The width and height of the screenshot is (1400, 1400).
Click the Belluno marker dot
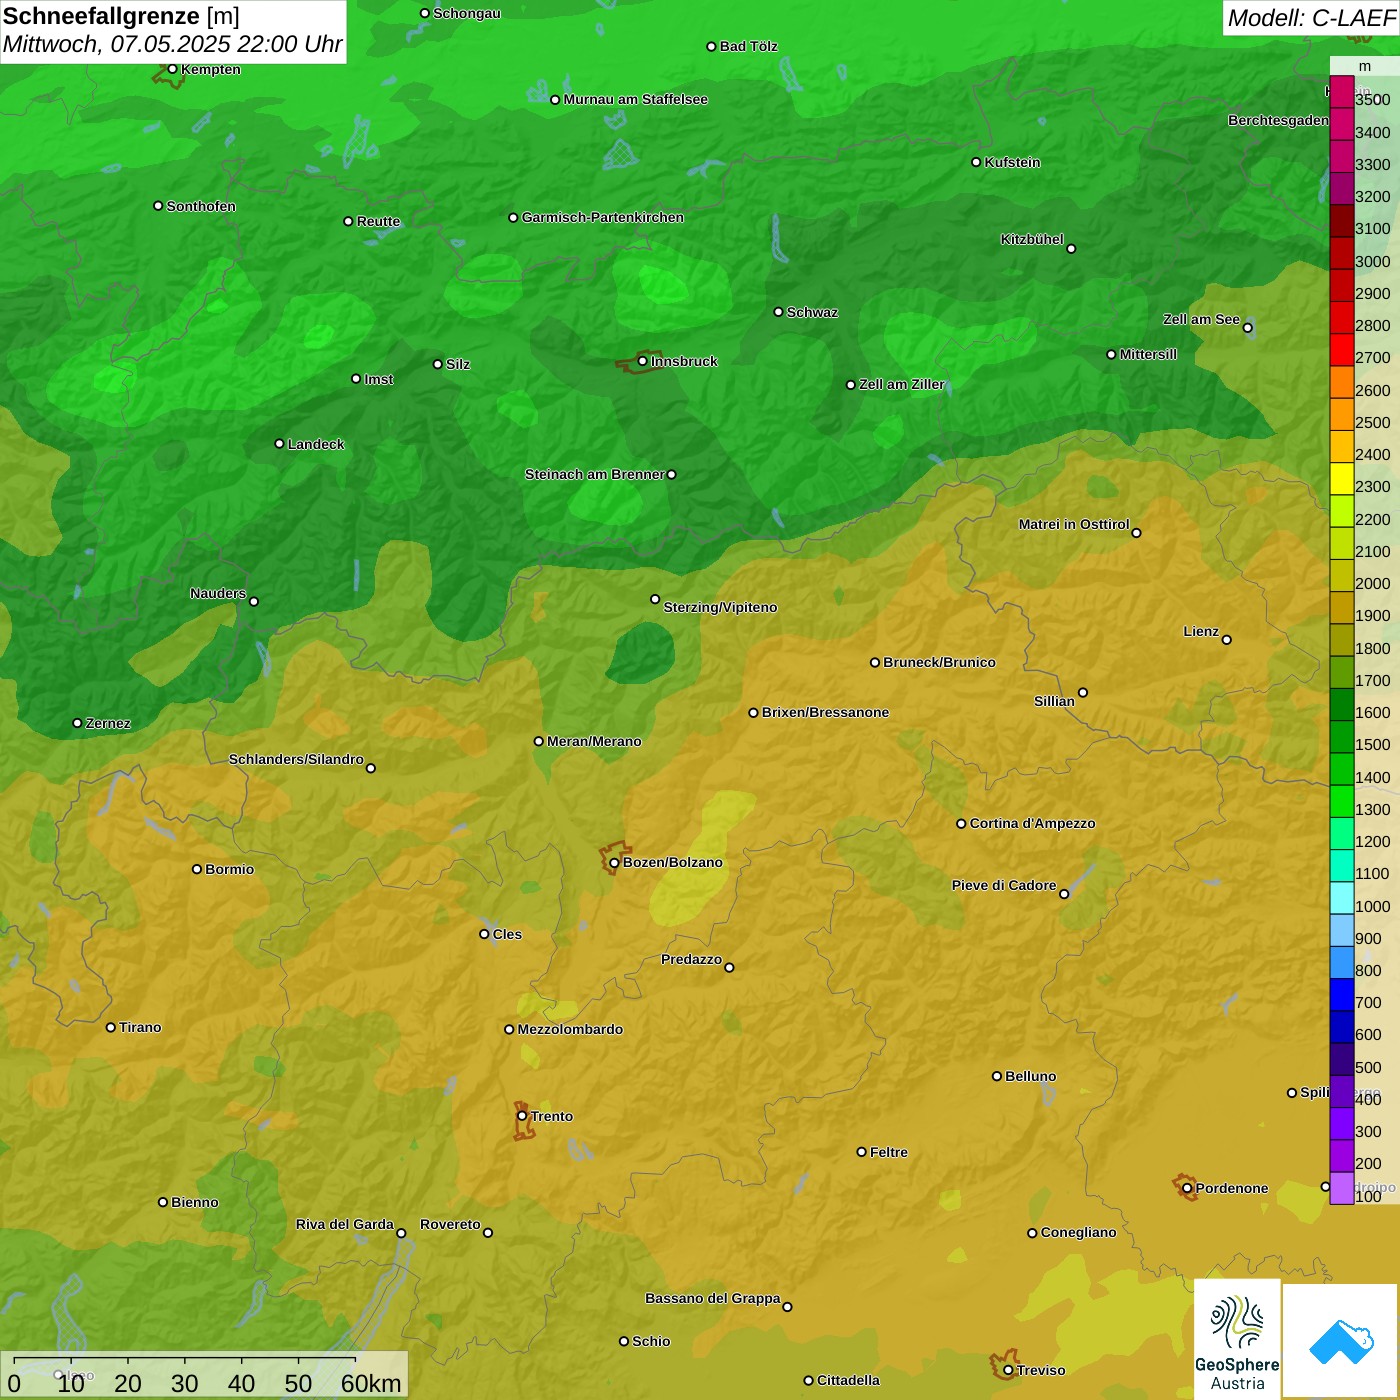(x=996, y=1076)
